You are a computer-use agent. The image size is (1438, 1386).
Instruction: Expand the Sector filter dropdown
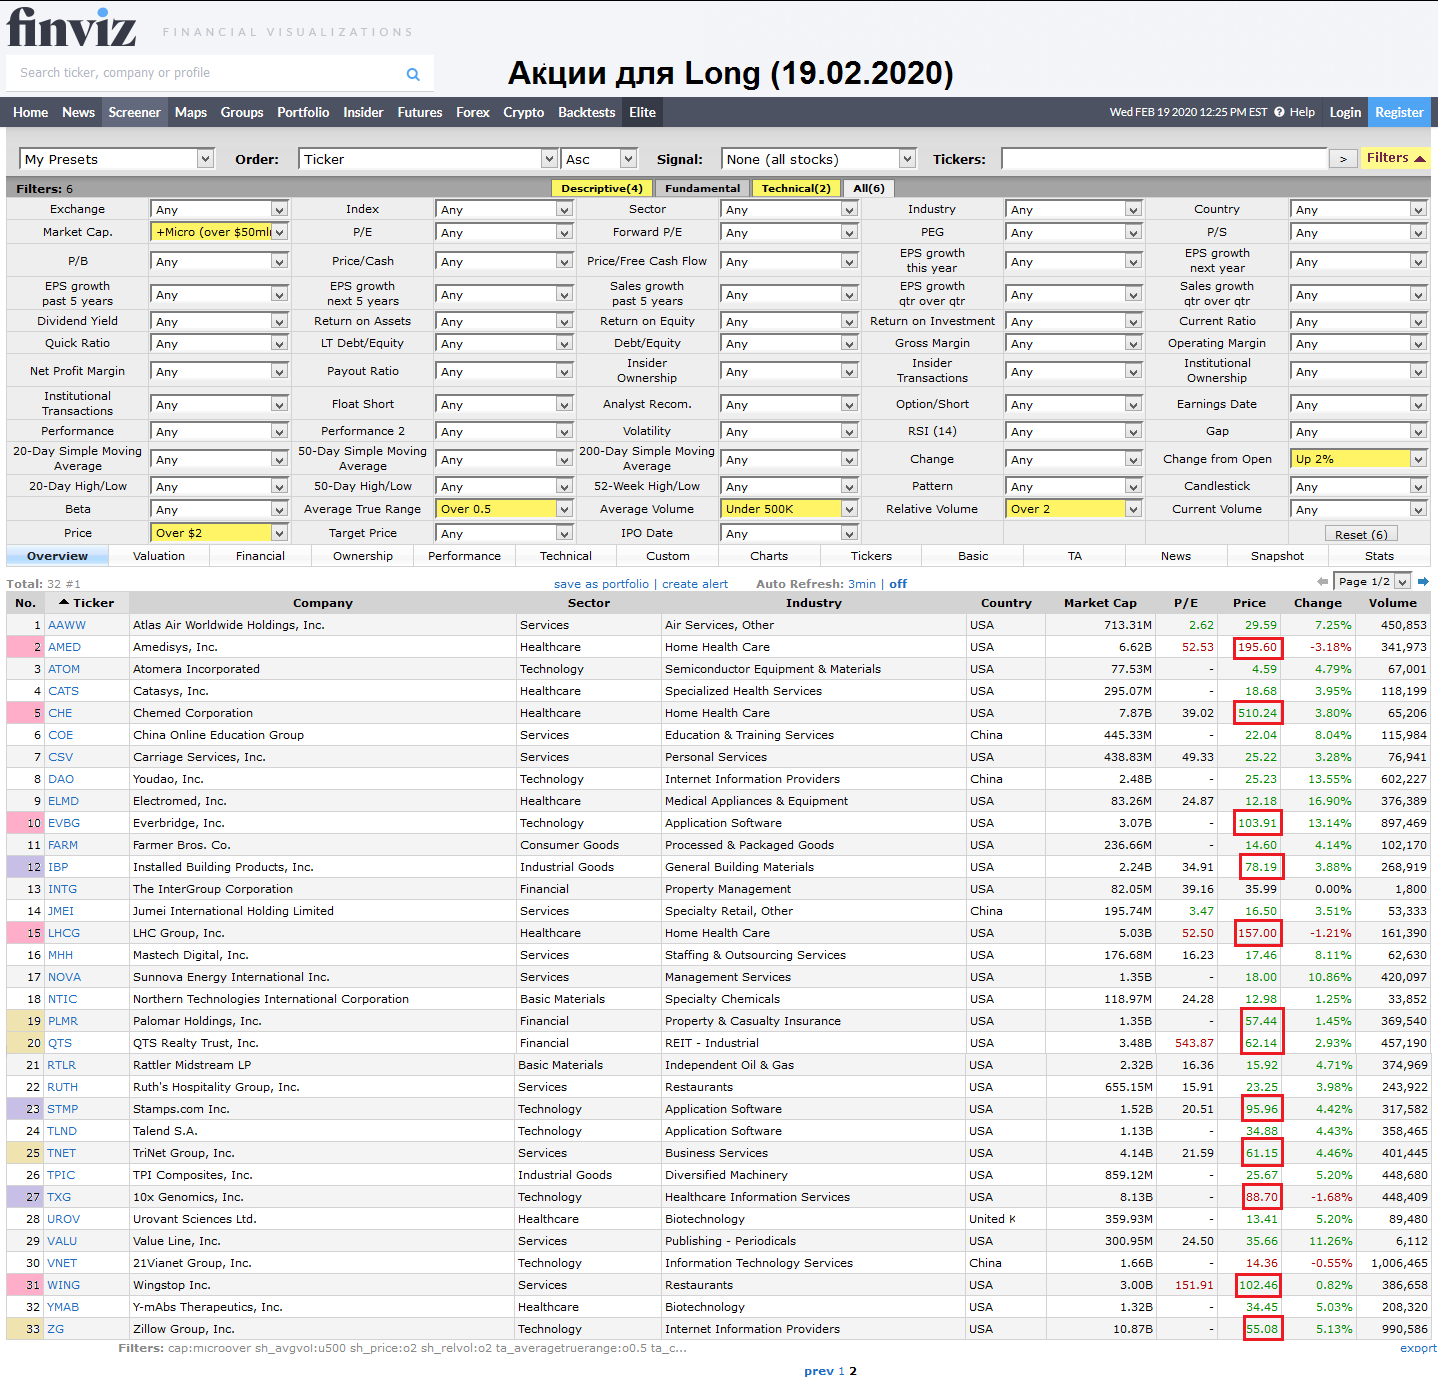[x=789, y=209]
